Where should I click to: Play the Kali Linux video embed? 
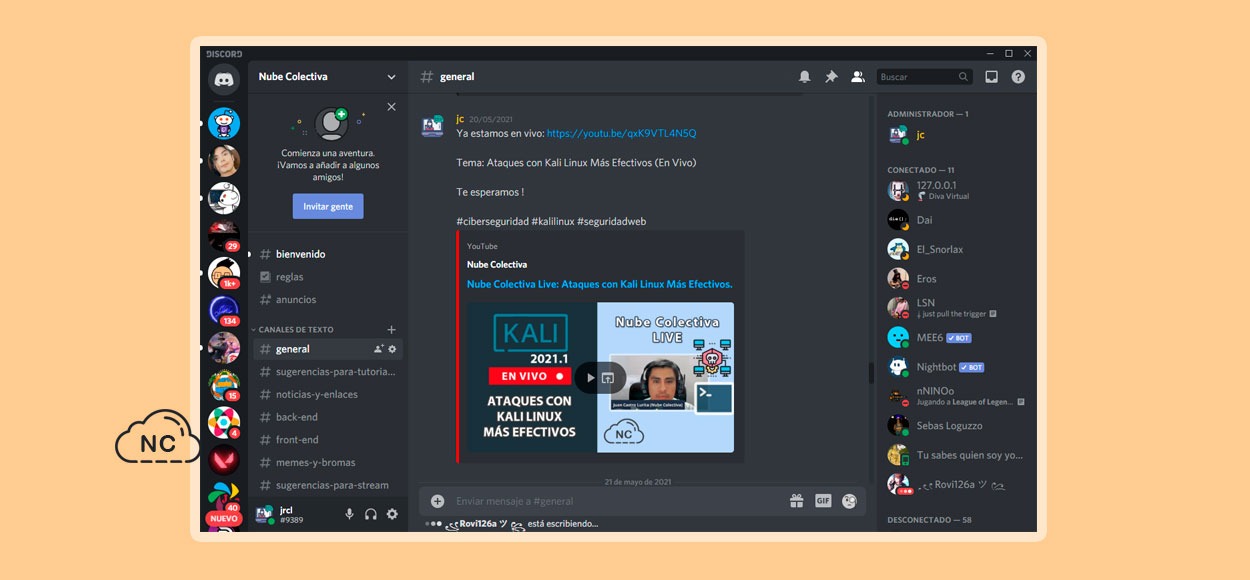[591, 378]
